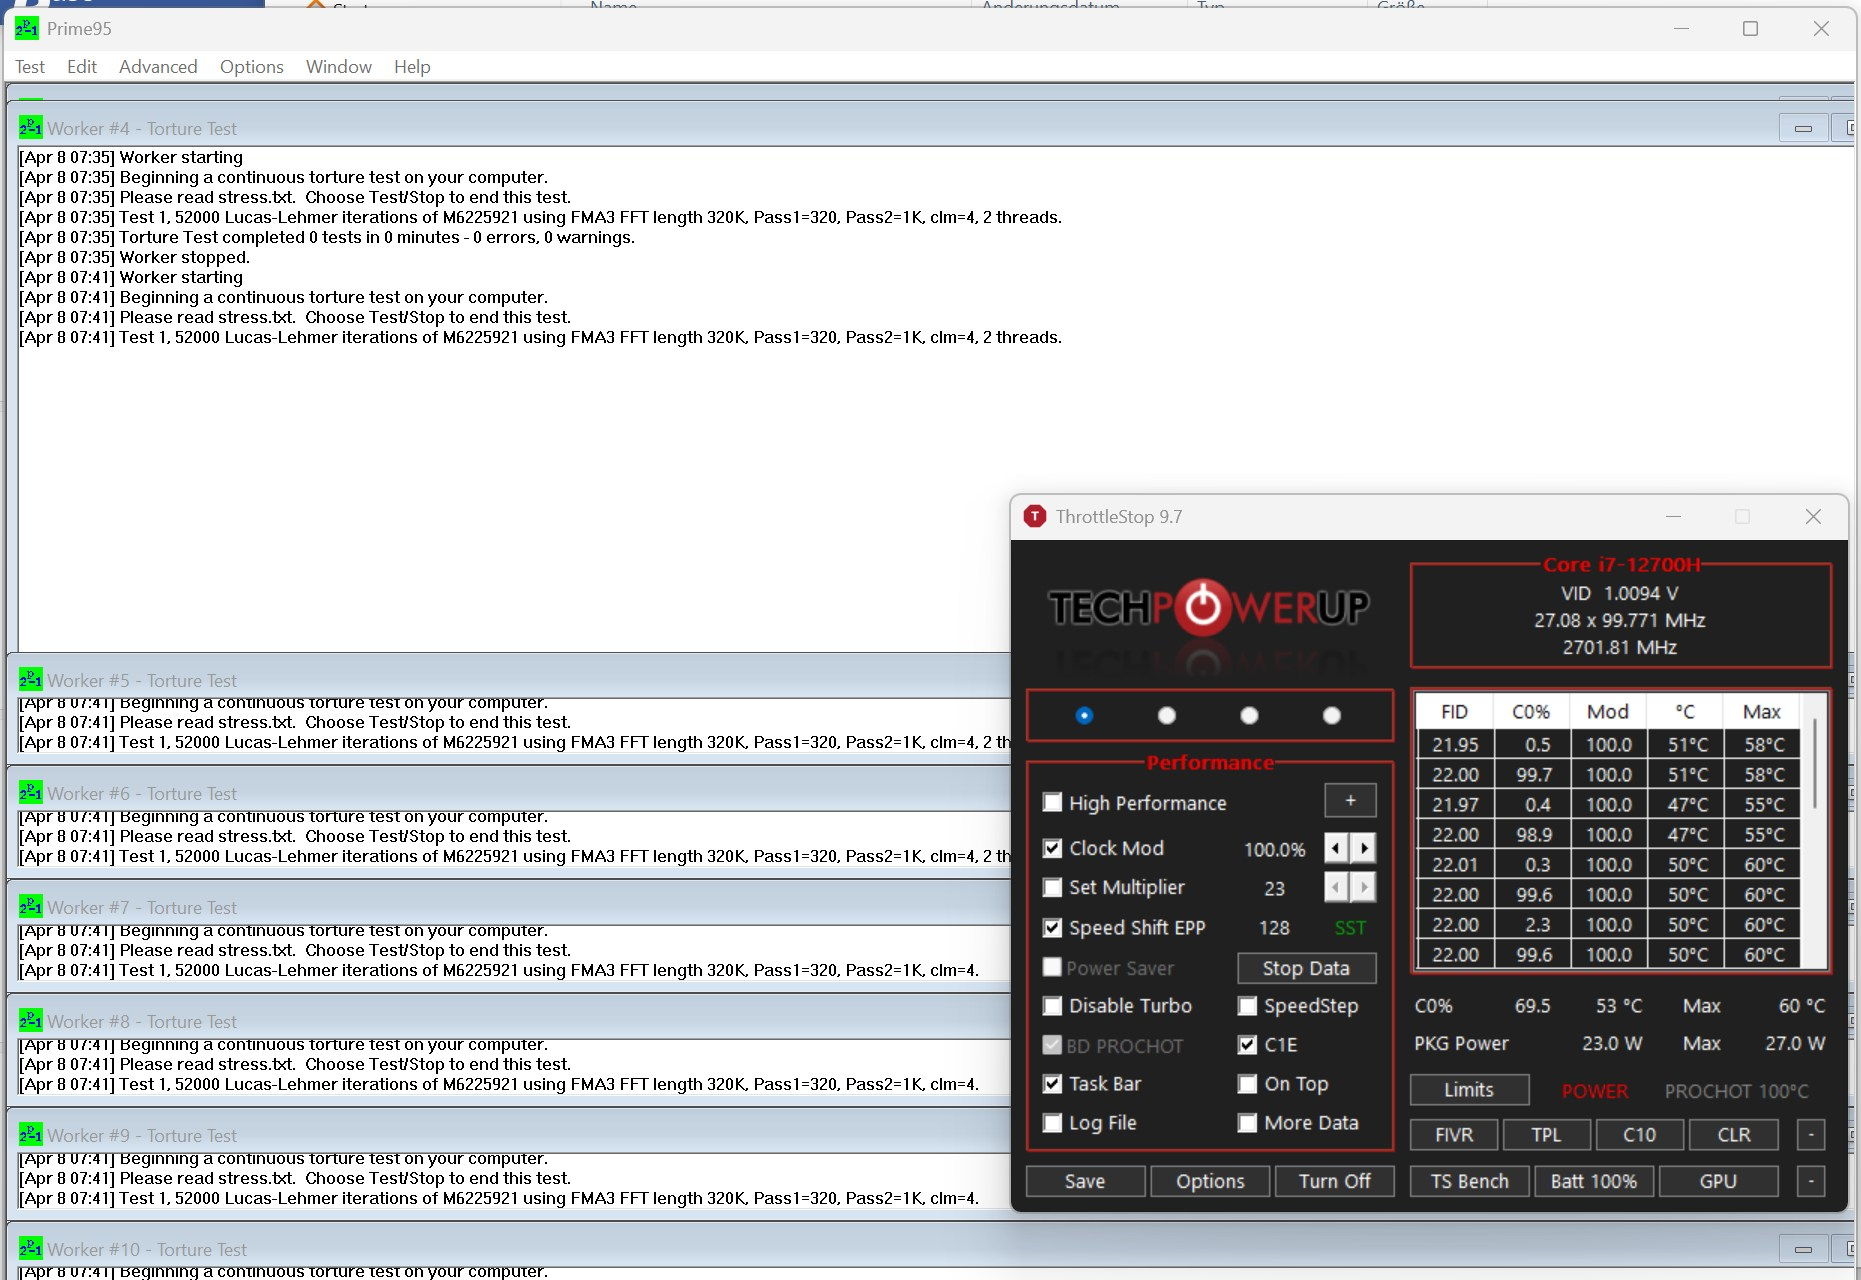Click the minus button next to GPU
The width and height of the screenshot is (1861, 1280).
pos(1811,1181)
